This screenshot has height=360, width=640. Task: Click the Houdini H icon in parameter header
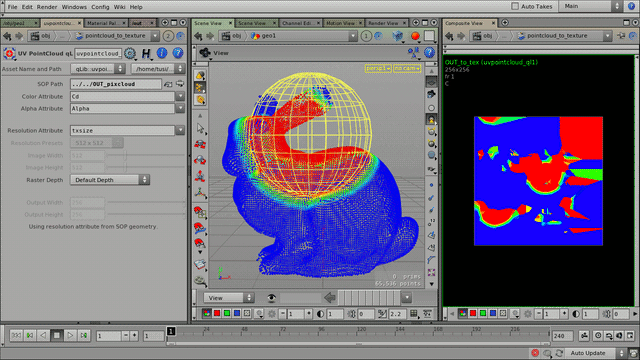(x=146, y=53)
